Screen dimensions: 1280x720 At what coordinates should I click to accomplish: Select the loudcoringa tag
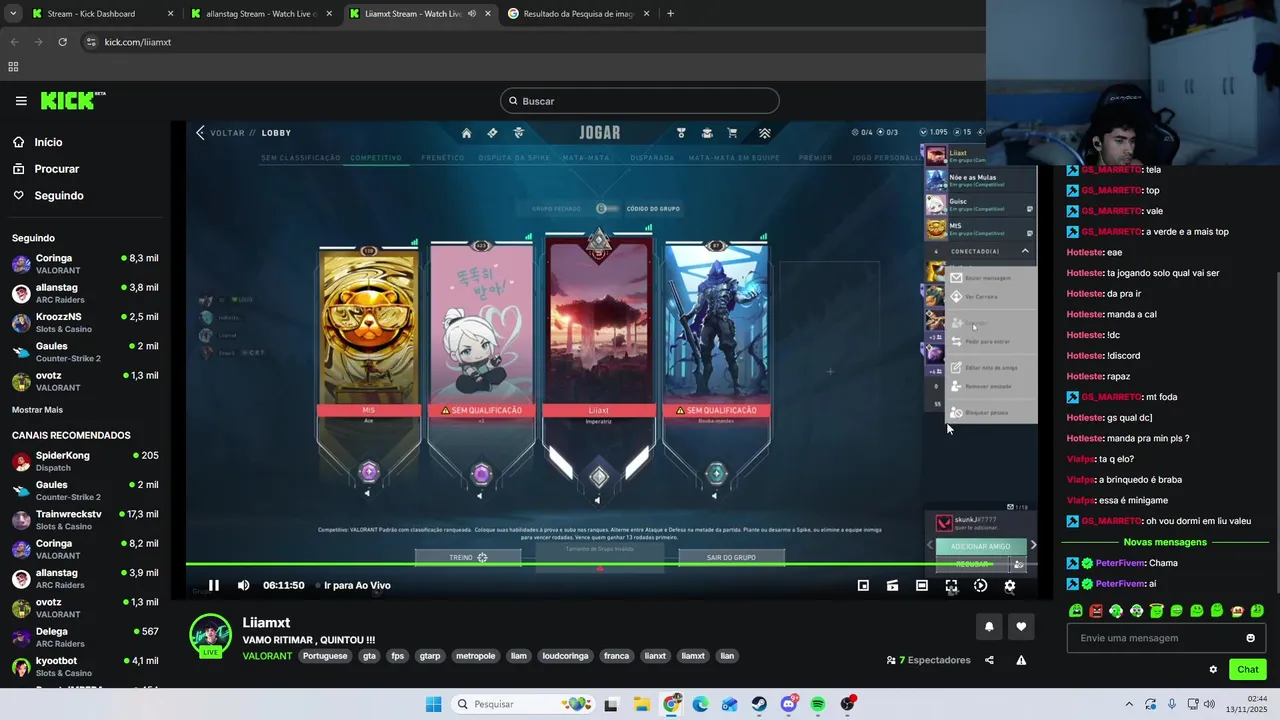pyautogui.click(x=565, y=656)
